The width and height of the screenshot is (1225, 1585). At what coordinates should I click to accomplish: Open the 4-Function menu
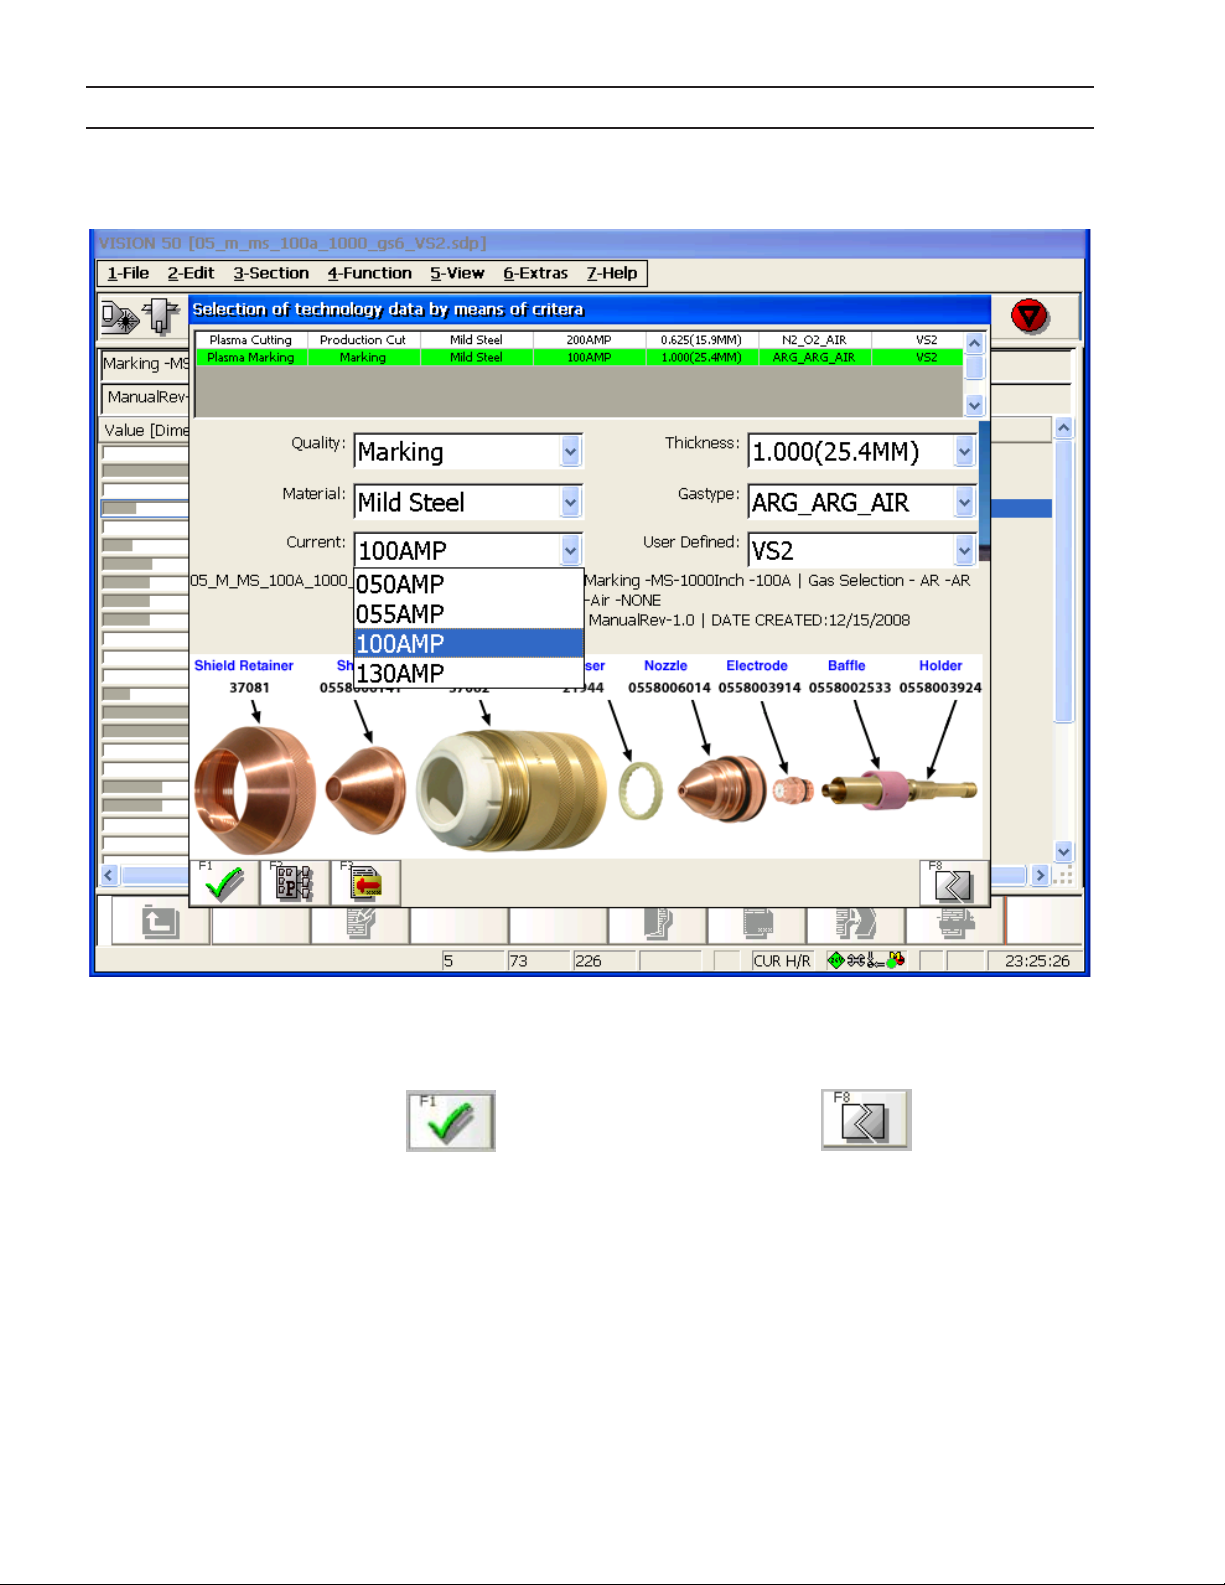pos(370,273)
